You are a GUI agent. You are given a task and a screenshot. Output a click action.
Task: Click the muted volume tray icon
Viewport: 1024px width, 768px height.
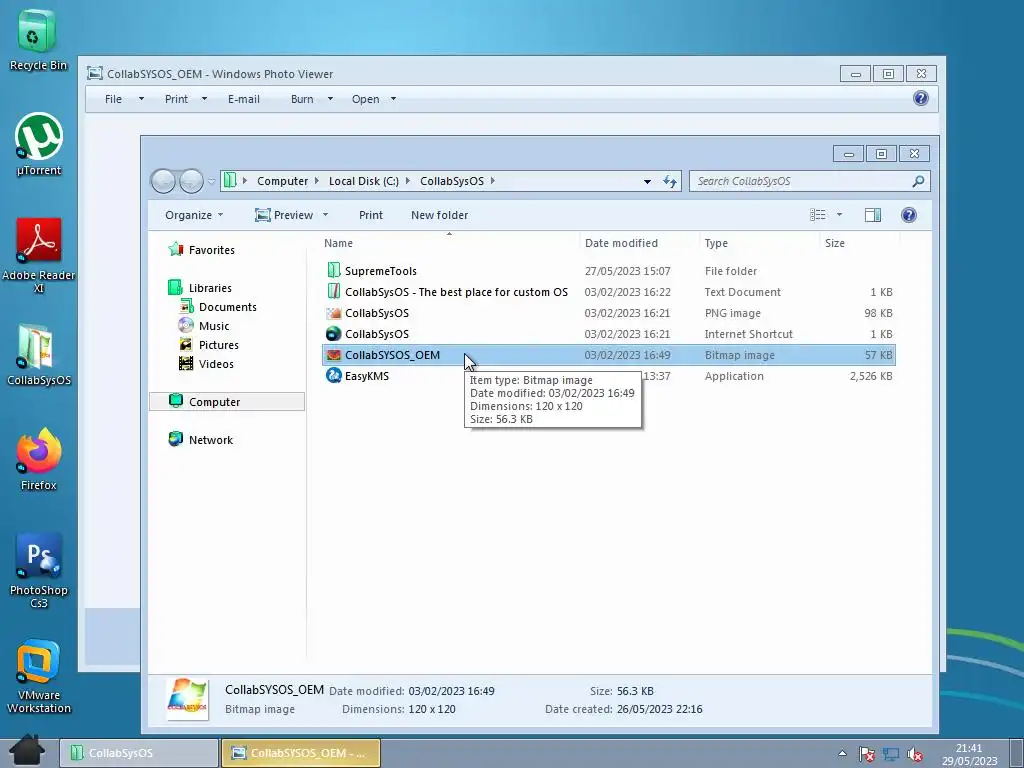tap(915, 754)
